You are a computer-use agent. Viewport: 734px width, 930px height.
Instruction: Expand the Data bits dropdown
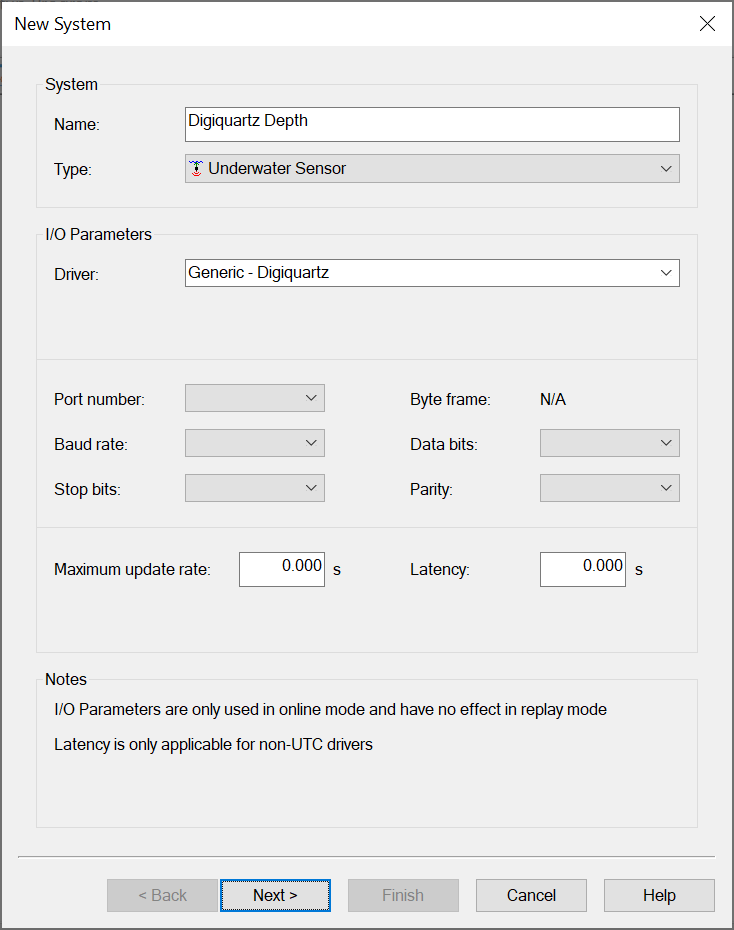tap(609, 443)
